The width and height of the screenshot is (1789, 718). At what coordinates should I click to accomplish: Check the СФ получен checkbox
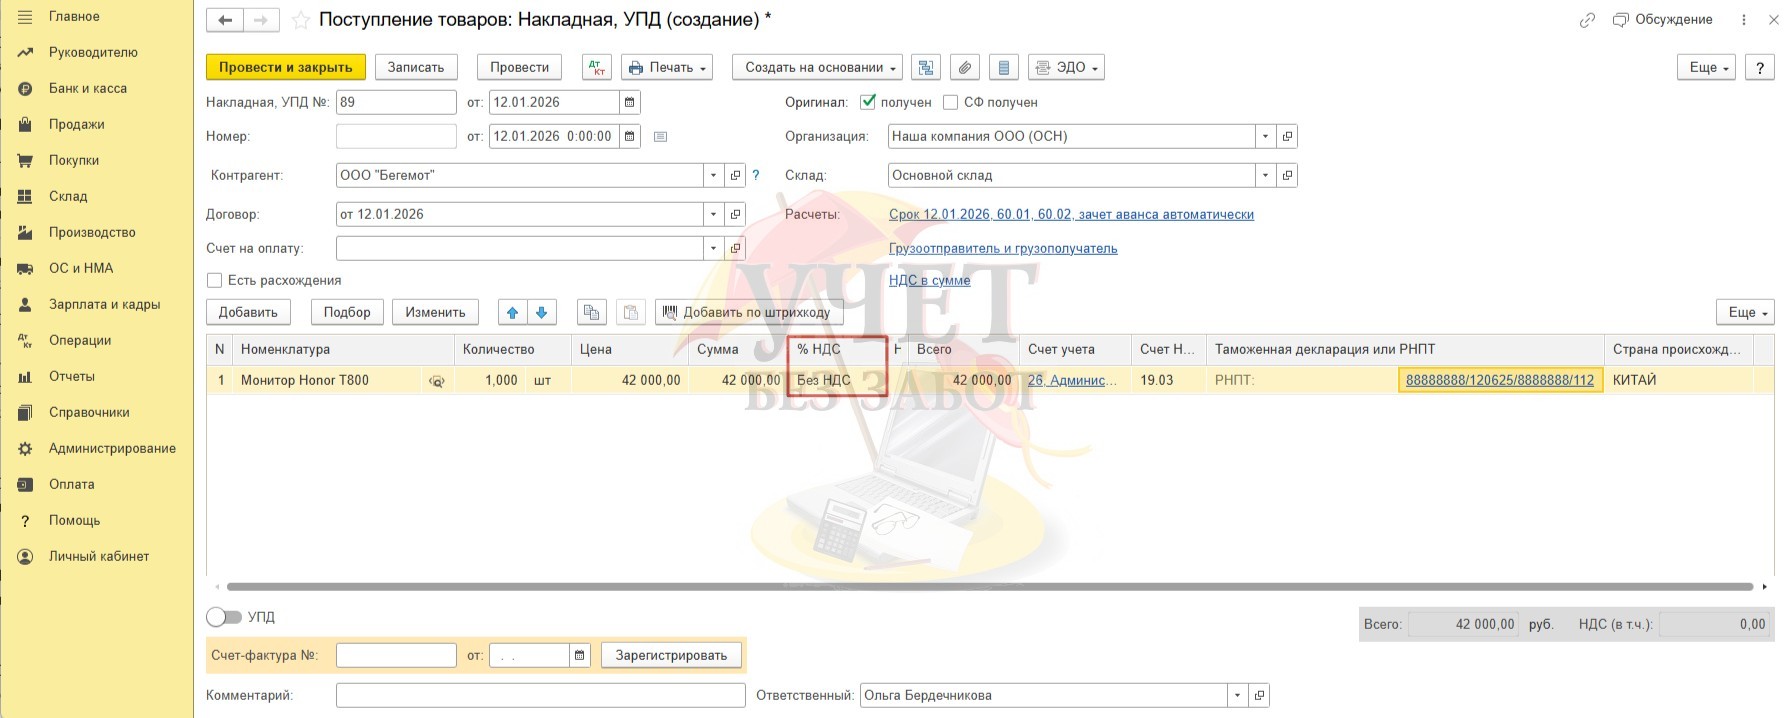pos(951,102)
